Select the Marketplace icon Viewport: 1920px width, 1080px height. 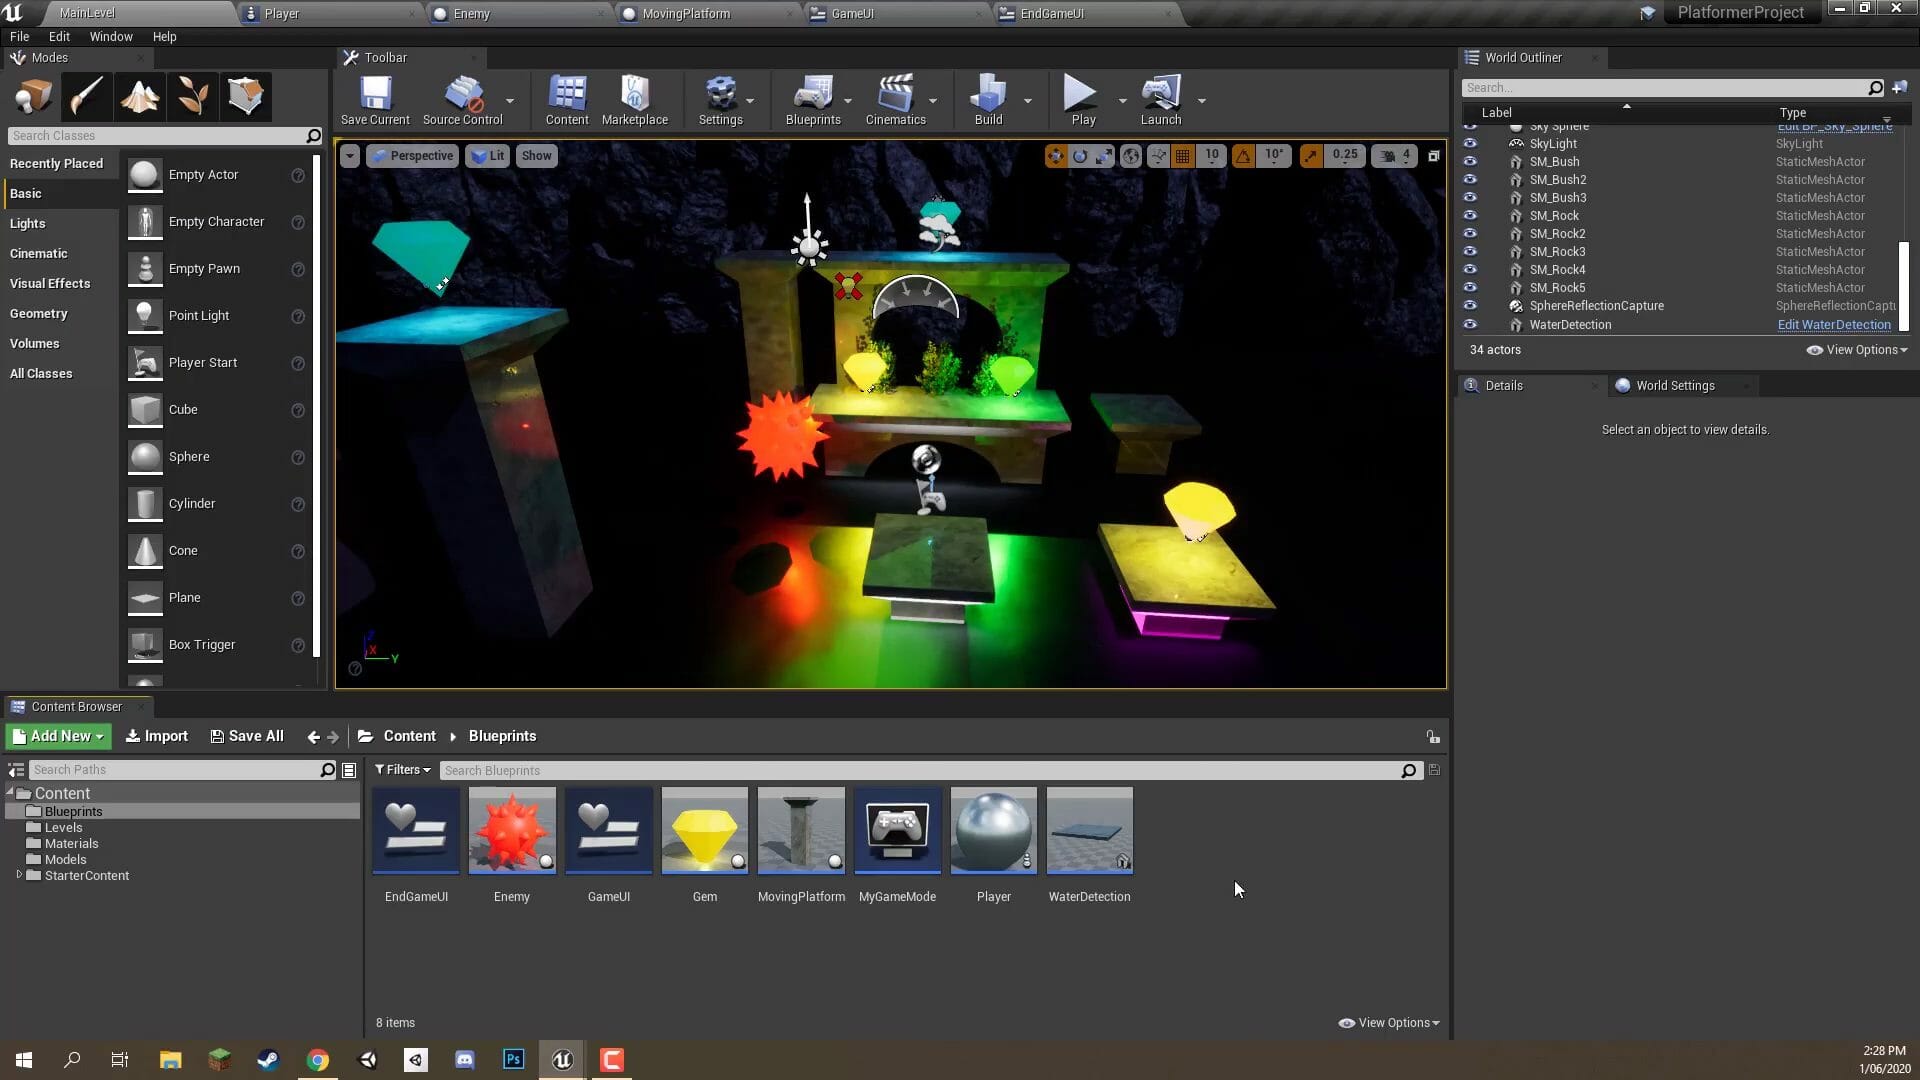point(634,99)
